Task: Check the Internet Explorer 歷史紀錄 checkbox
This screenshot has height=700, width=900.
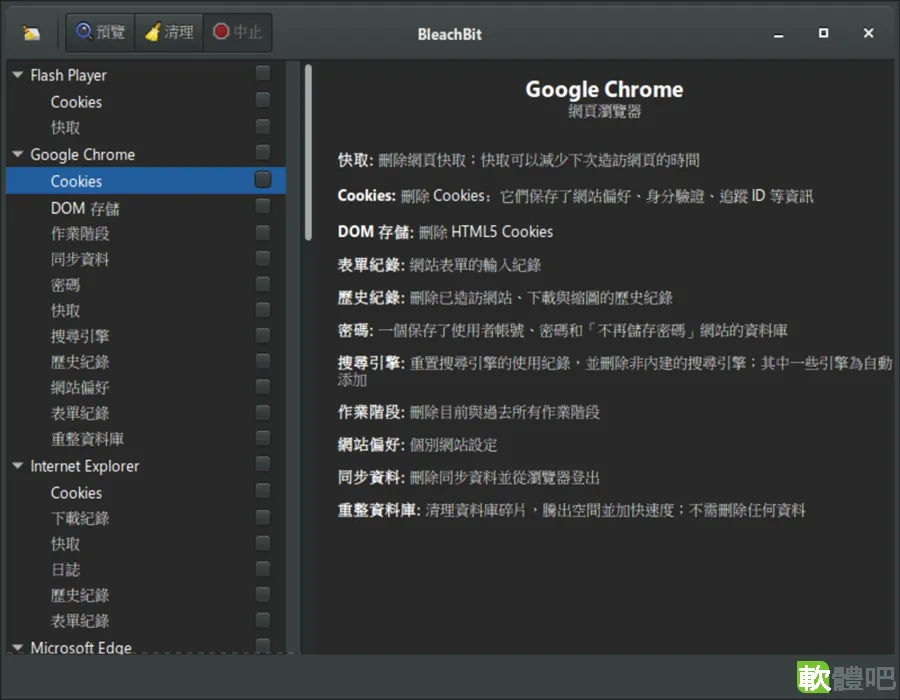Action: pos(262,594)
